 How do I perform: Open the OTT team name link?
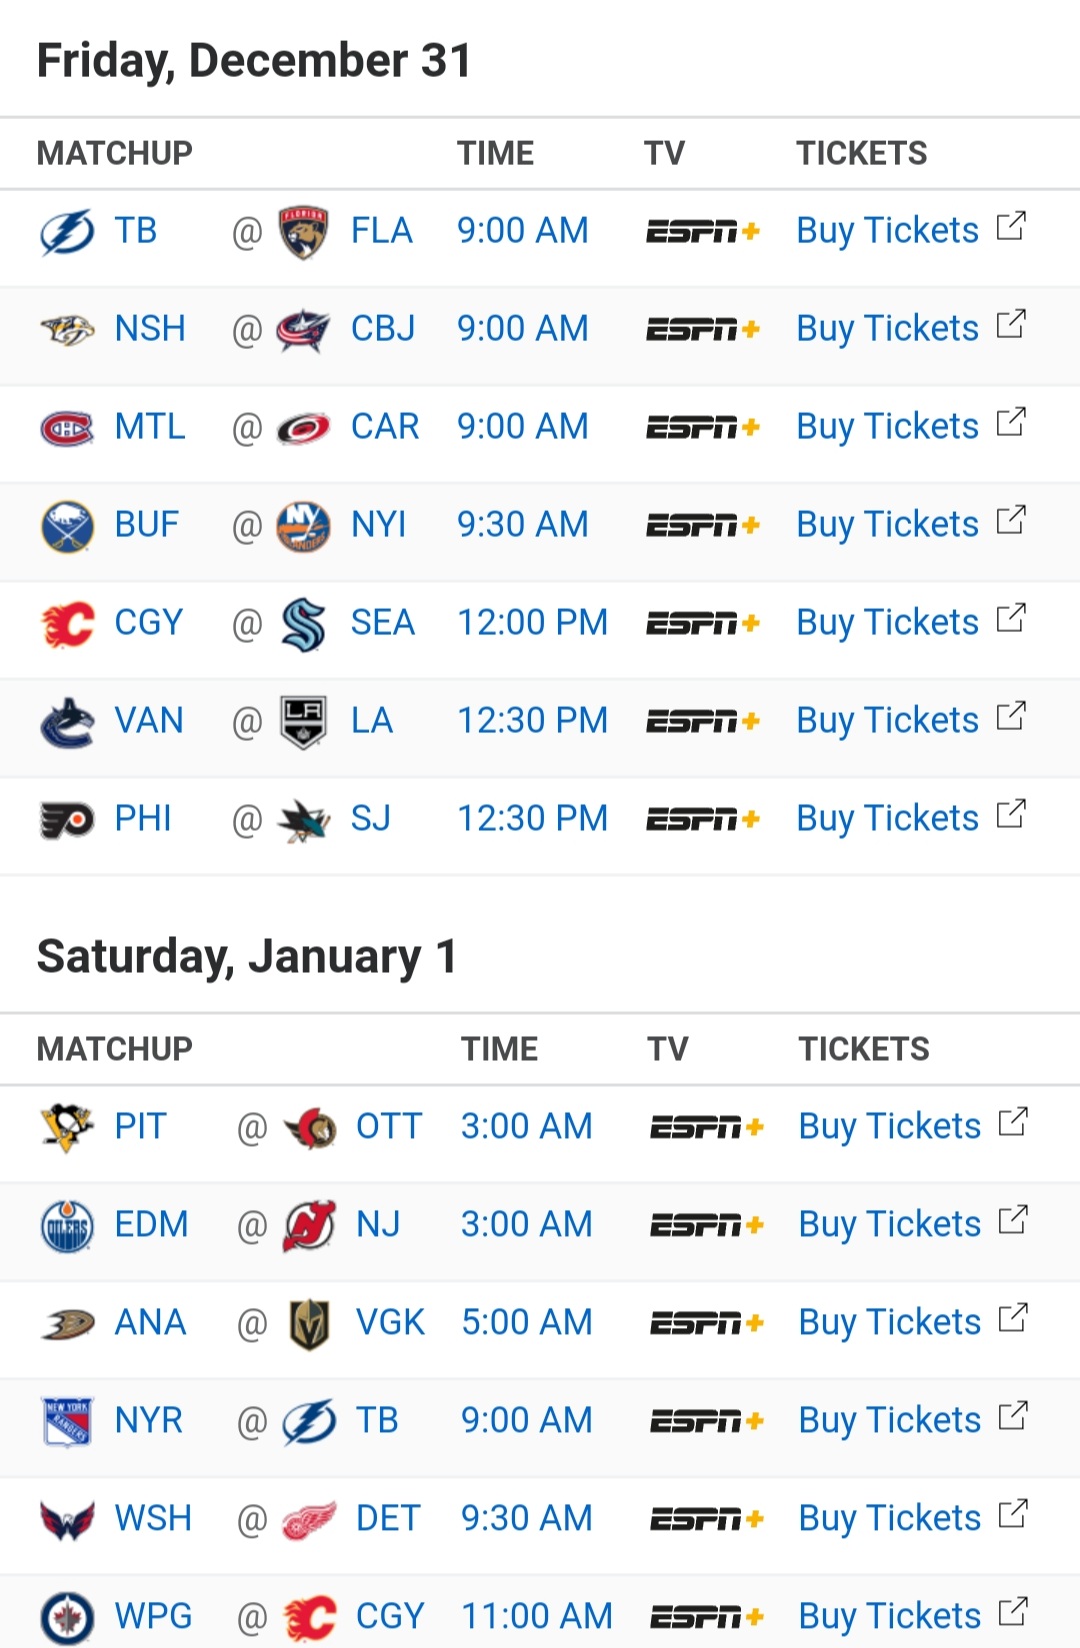[389, 1127]
